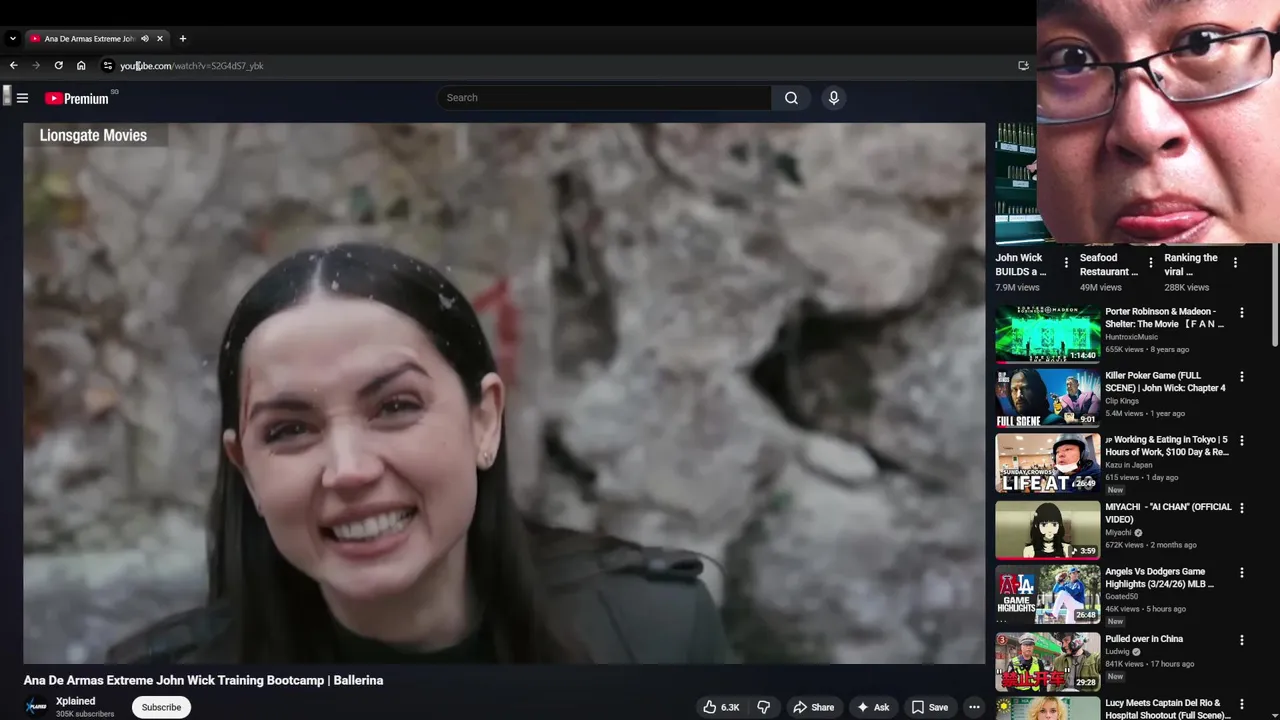Go forward in browser history
The height and width of the screenshot is (720, 1280).
36,65
